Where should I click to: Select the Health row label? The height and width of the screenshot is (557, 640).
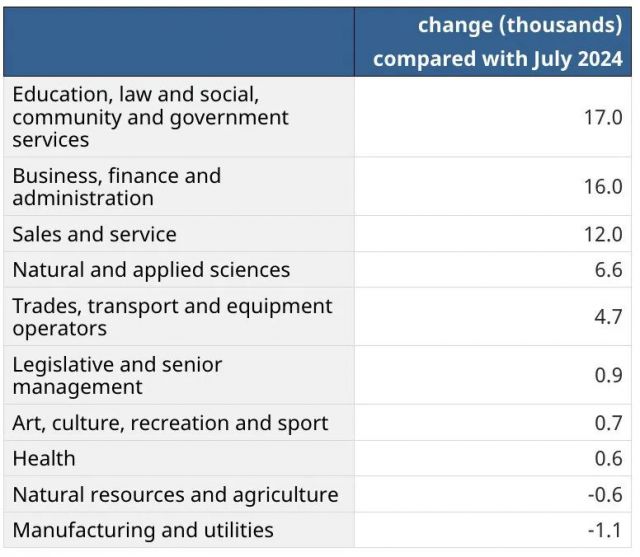(x=44, y=459)
